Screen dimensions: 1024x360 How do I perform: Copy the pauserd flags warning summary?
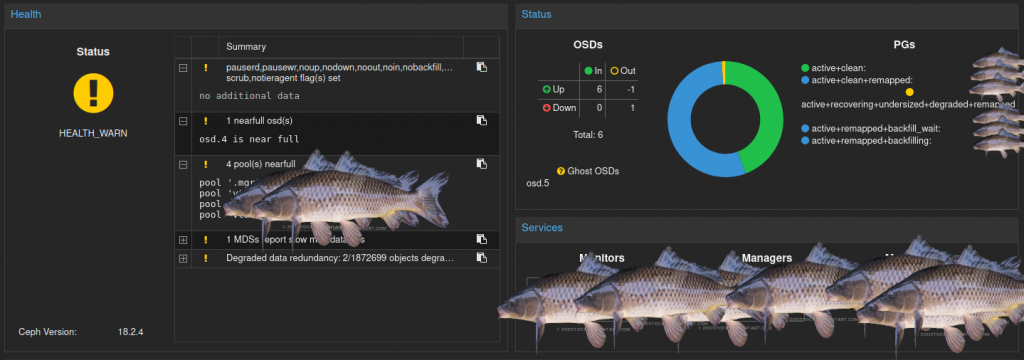tap(481, 67)
